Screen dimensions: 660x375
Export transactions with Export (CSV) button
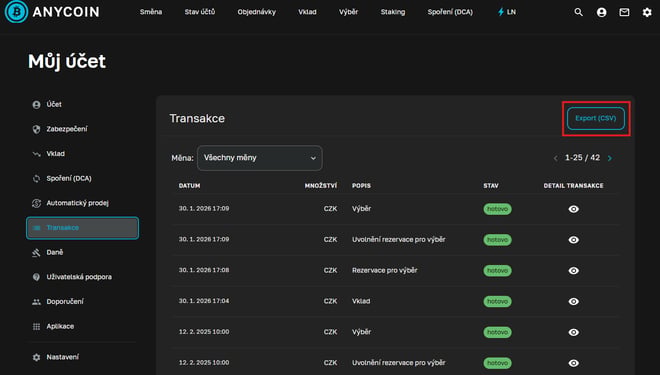point(596,118)
